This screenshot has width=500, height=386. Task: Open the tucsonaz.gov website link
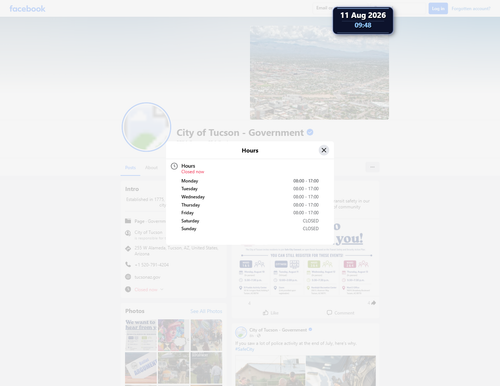[147, 277]
